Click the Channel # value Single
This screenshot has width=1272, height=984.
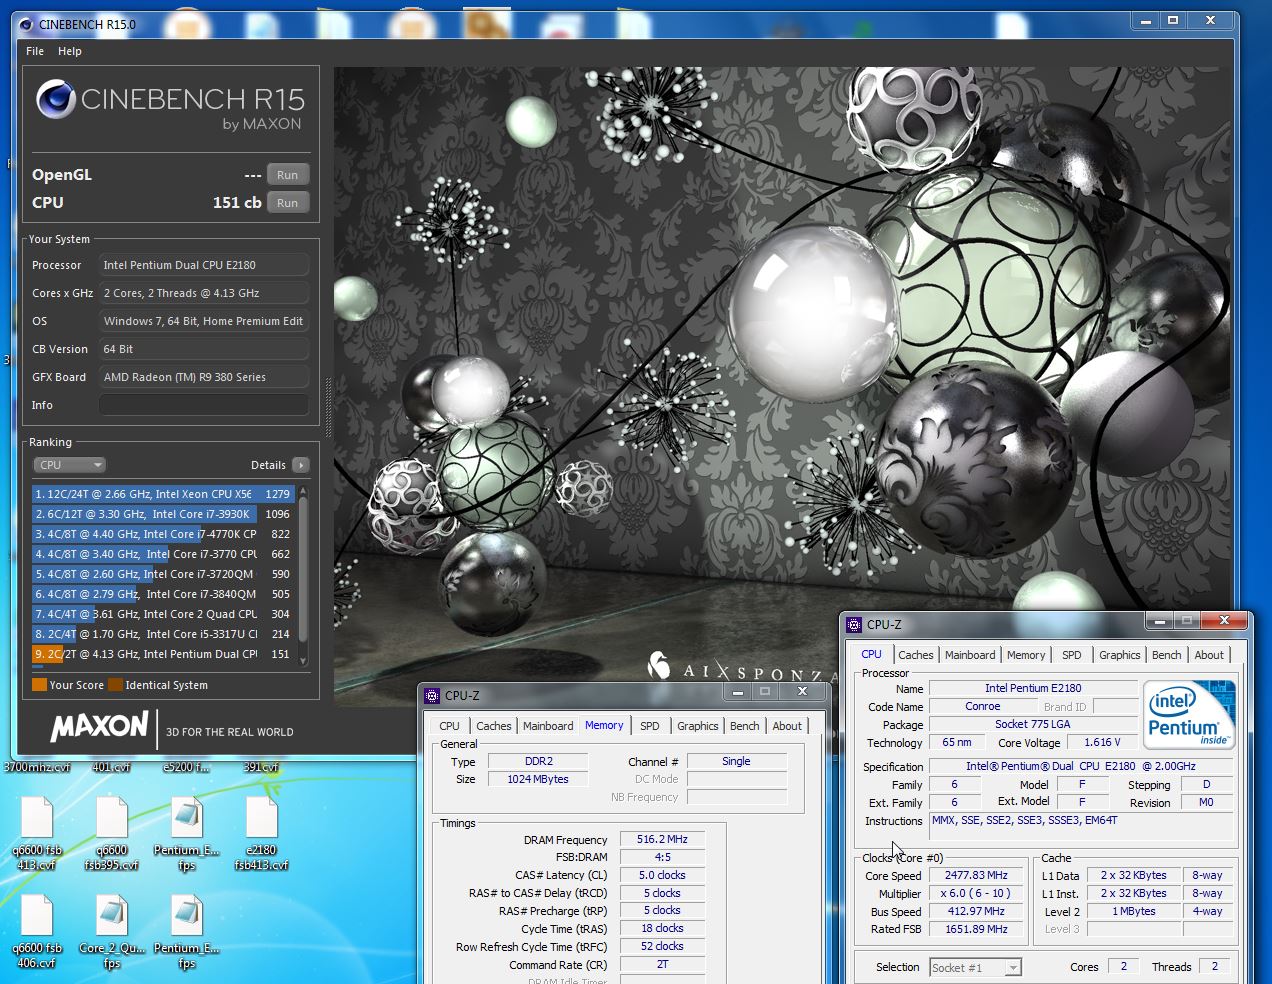(736, 761)
